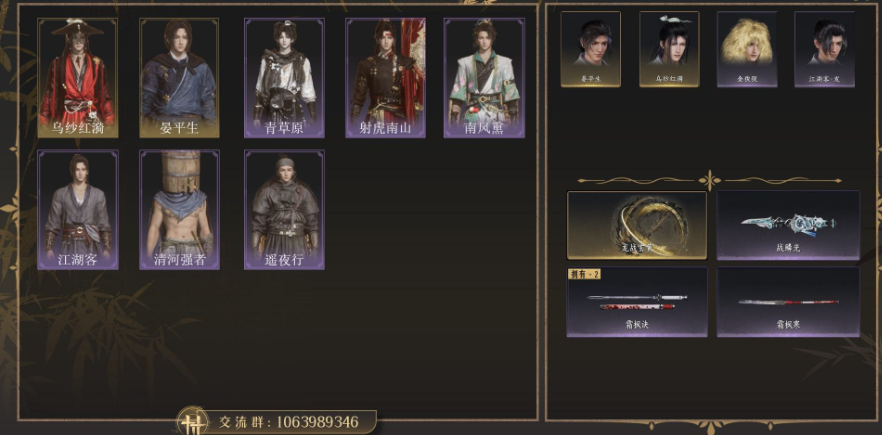The height and width of the screenshot is (435, 882).
Task: Pick the 遥夜行 dark outfit card
Action: (284, 209)
